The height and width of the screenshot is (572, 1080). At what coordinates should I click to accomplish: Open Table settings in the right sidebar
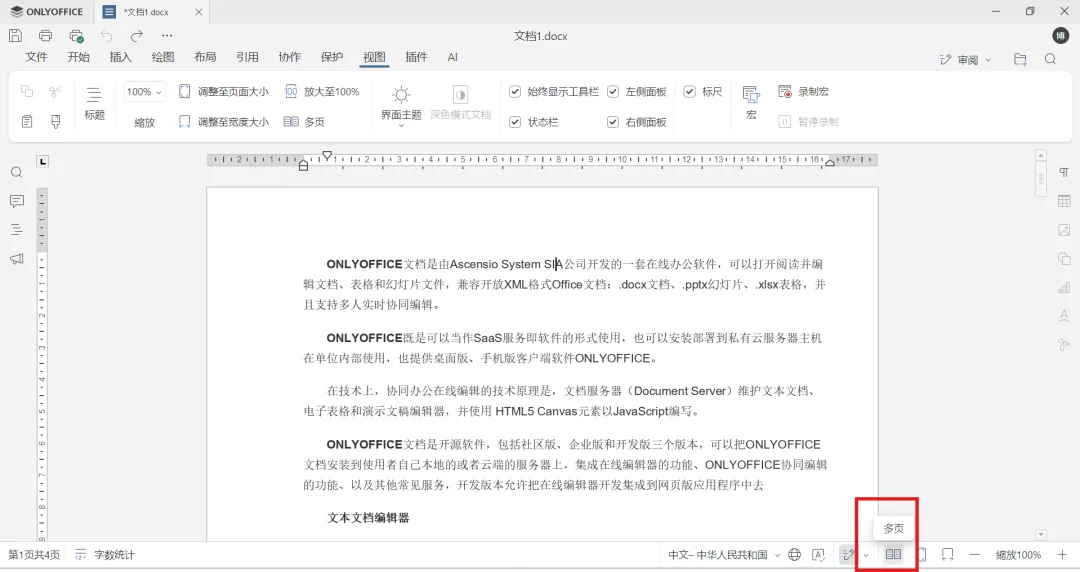click(1064, 201)
